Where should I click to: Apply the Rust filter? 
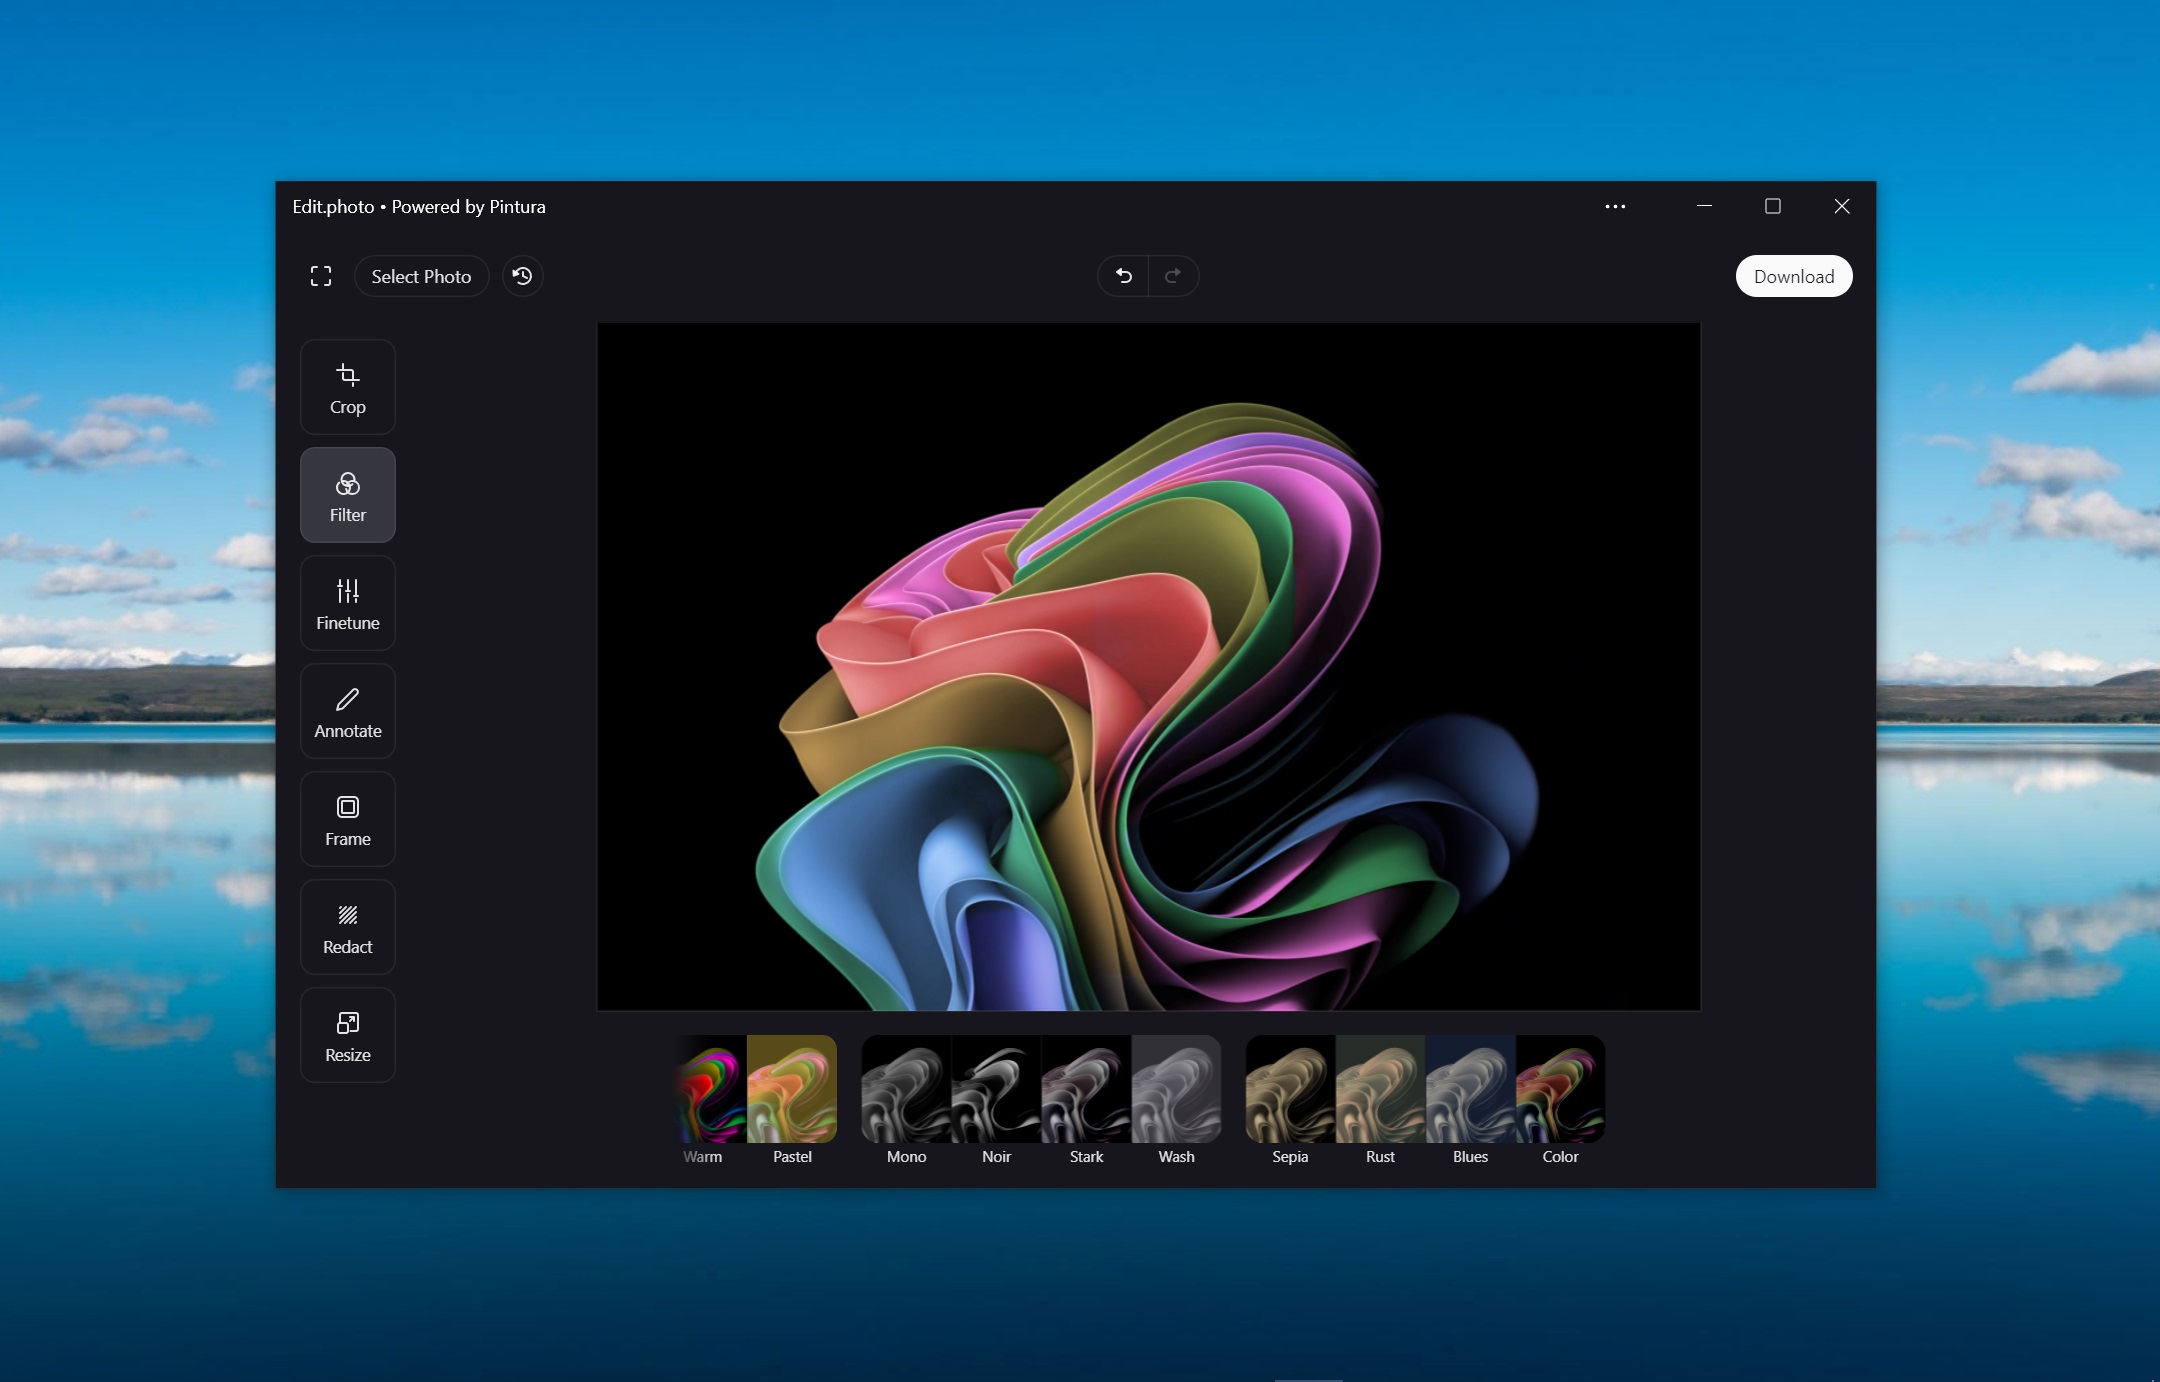coord(1380,1100)
